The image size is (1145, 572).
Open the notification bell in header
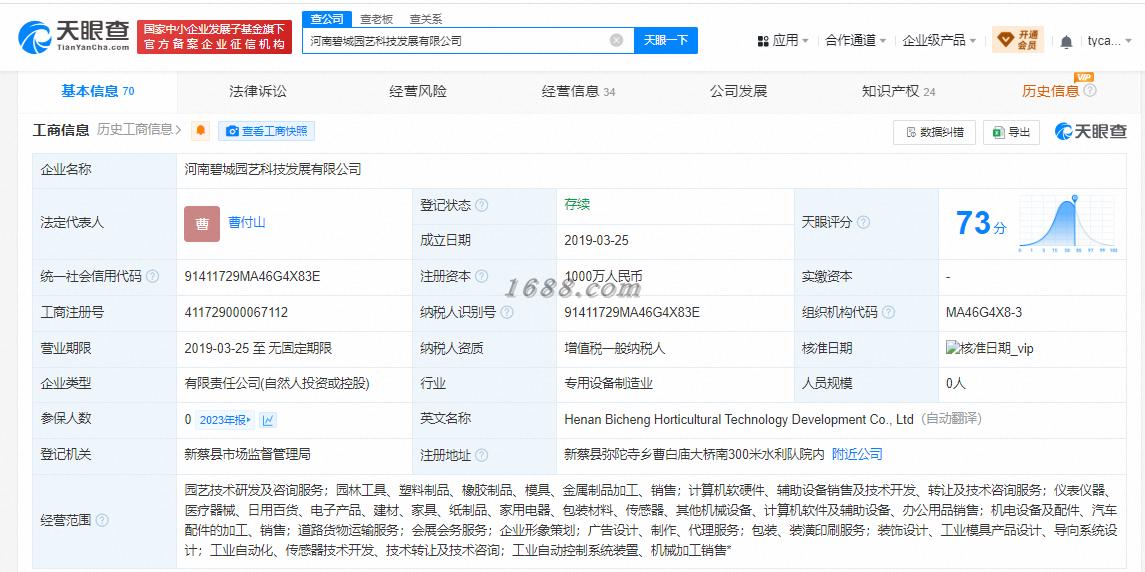pos(1066,42)
